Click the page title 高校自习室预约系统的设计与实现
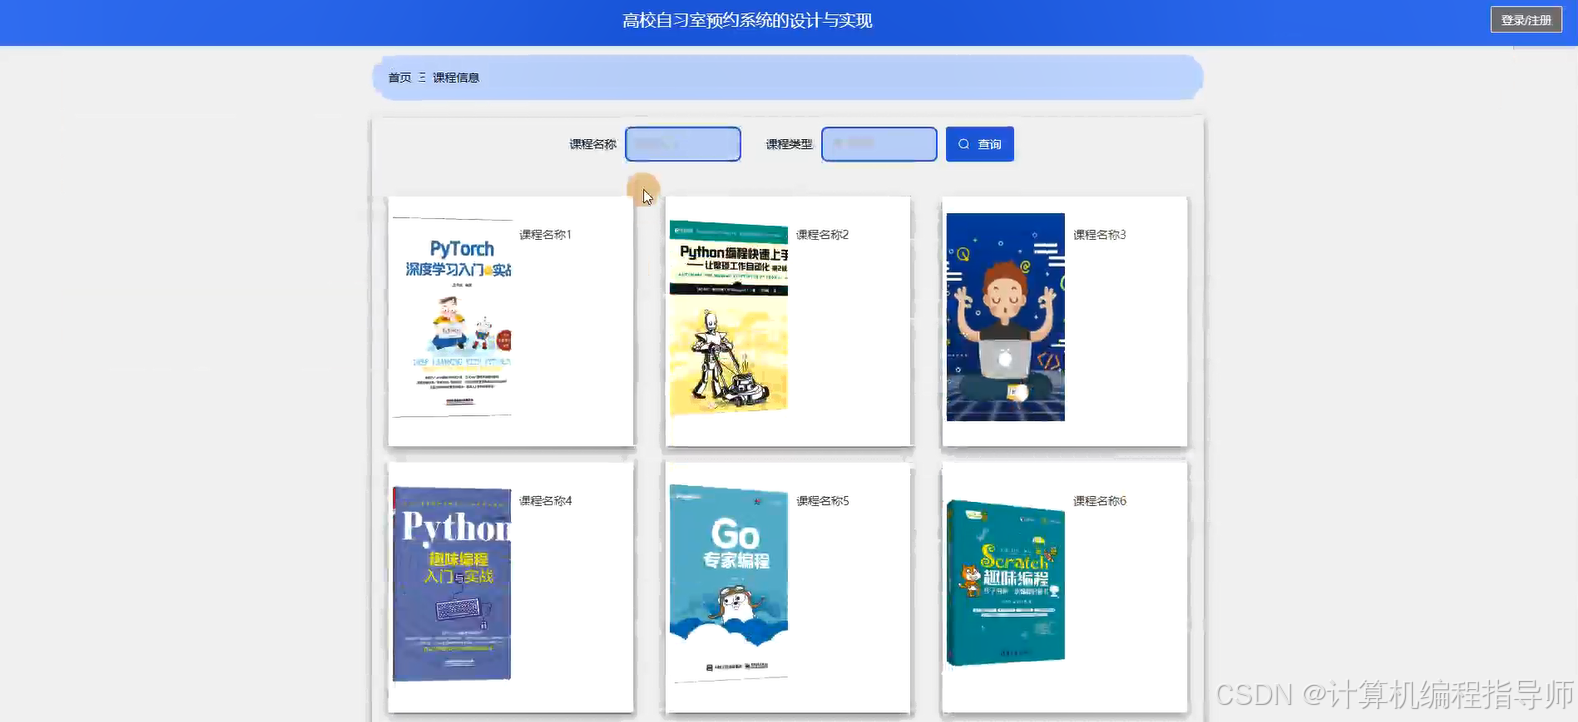The image size is (1578, 722). (x=747, y=21)
